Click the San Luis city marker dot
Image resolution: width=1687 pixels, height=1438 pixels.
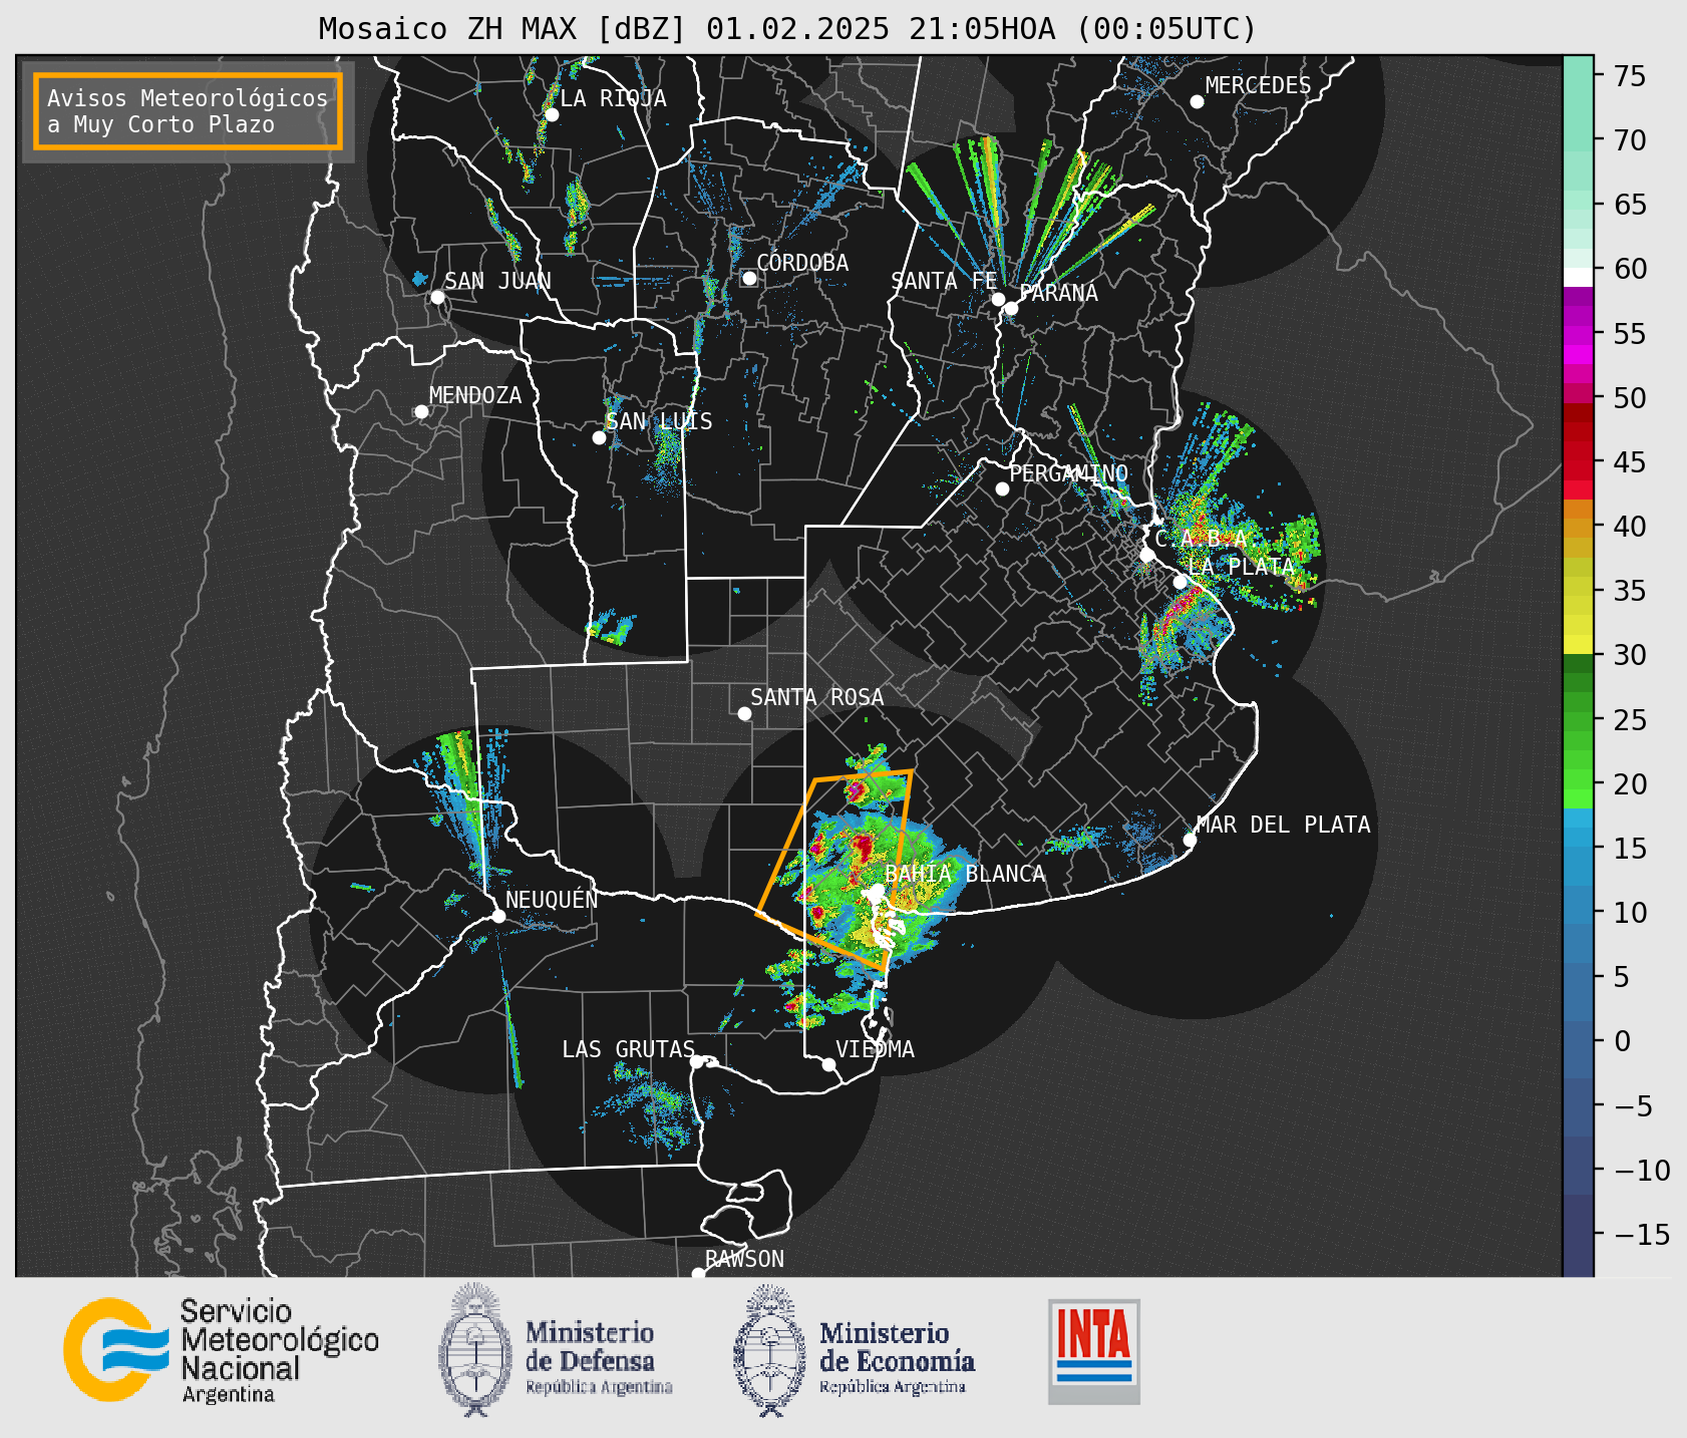[x=599, y=438]
